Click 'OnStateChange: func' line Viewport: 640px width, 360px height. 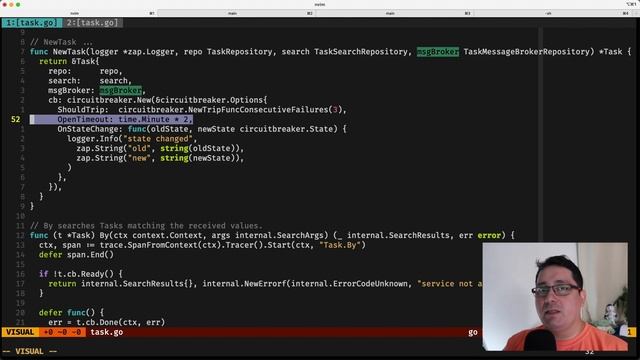pos(202,129)
